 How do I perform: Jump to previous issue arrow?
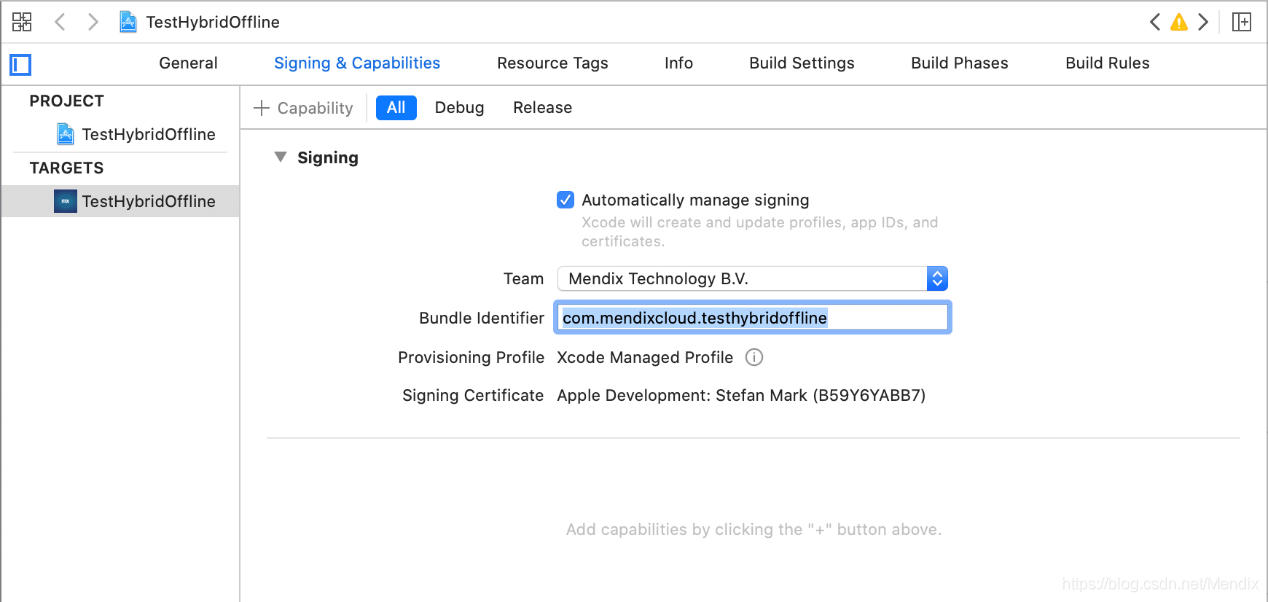pyautogui.click(x=1155, y=22)
